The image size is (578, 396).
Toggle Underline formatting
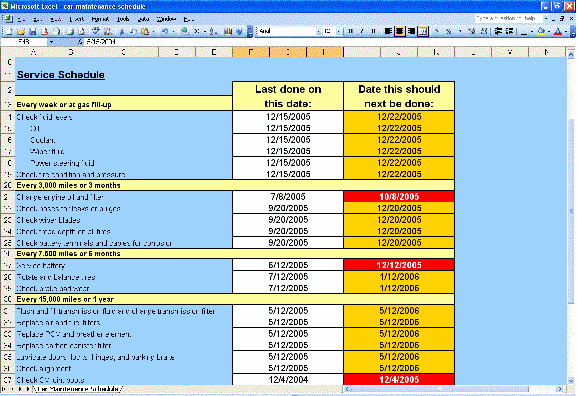click(x=373, y=31)
